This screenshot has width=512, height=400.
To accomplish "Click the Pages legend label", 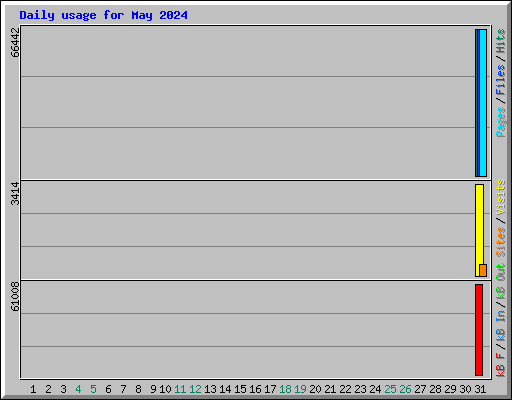I will click(x=501, y=122).
